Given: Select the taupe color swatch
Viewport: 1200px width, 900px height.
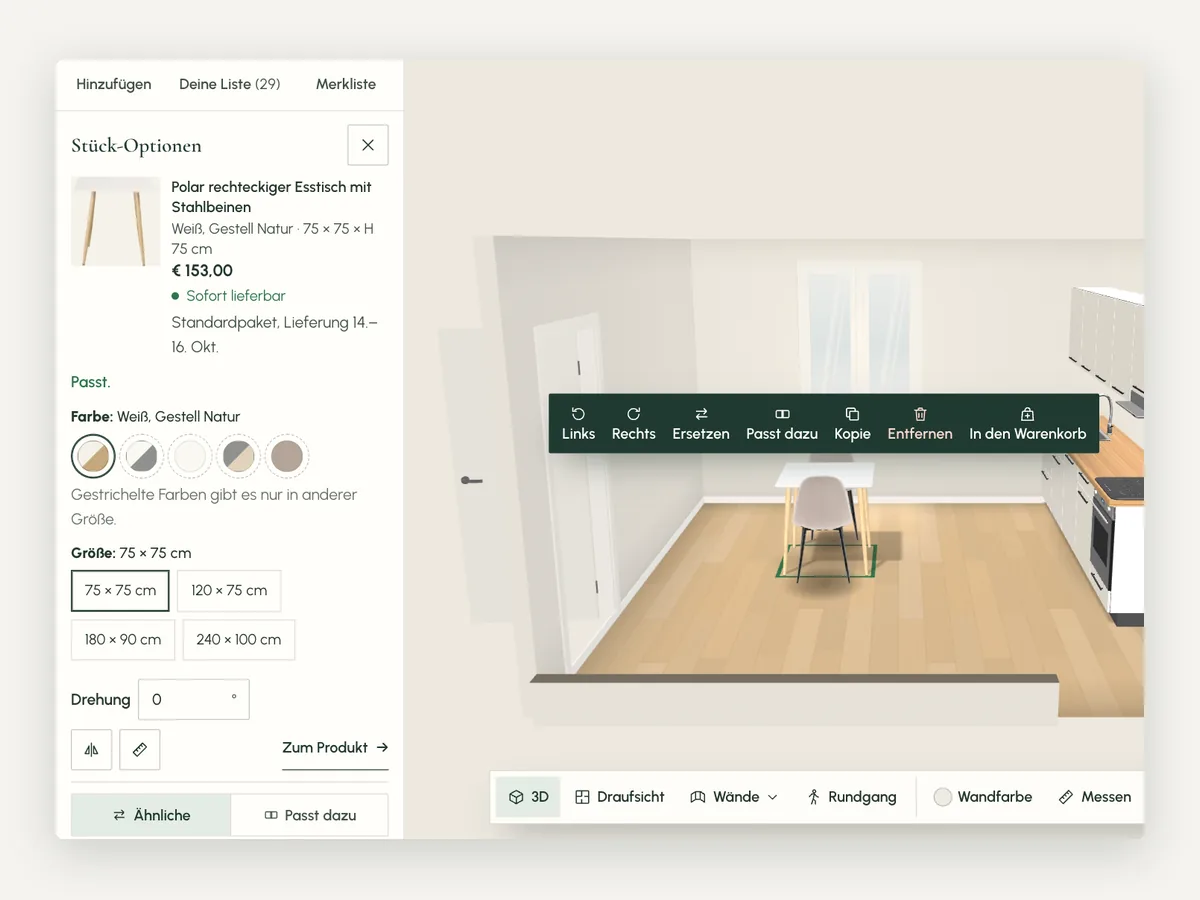Looking at the screenshot, I should pyautogui.click(x=287, y=457).
